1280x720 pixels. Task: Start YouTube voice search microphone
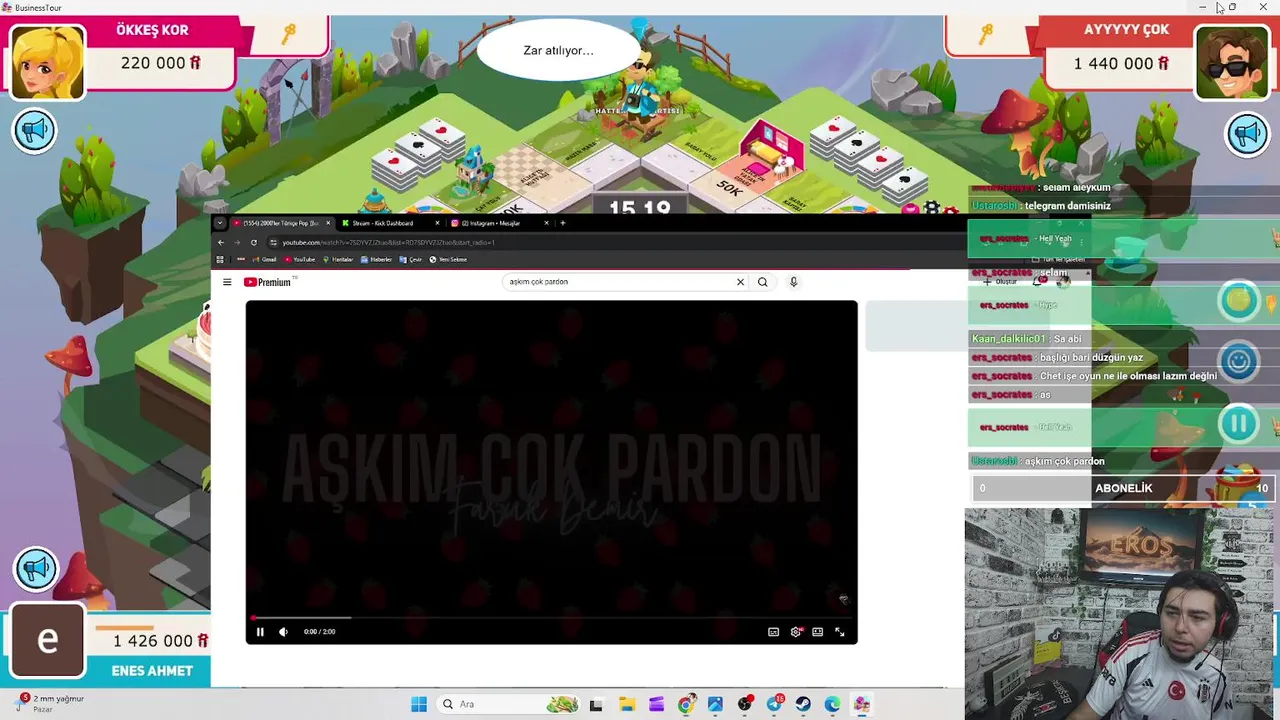click(793, 282)
